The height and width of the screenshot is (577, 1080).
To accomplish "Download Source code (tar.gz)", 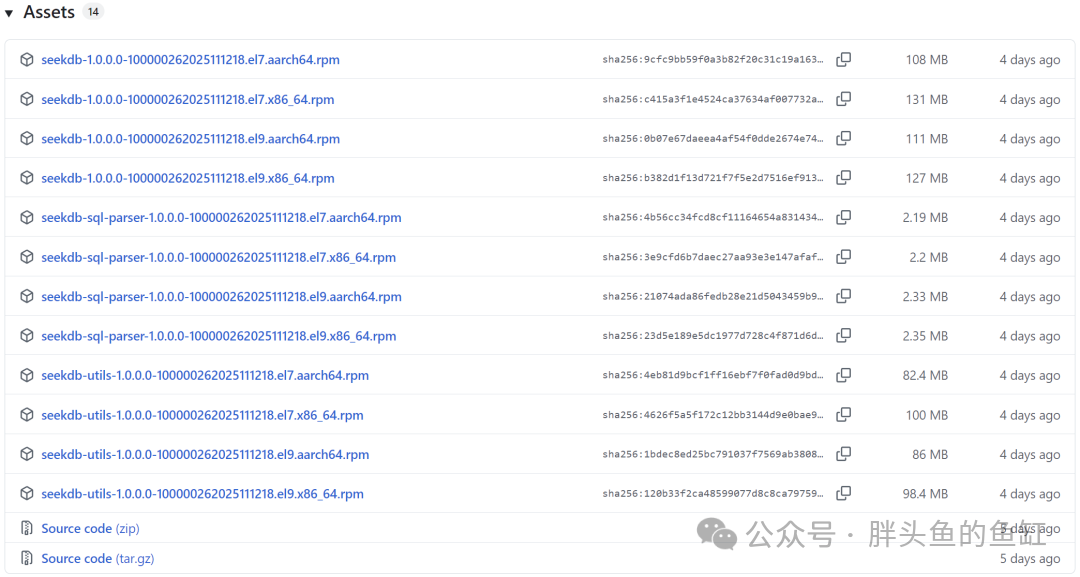I will click(98, 558).
